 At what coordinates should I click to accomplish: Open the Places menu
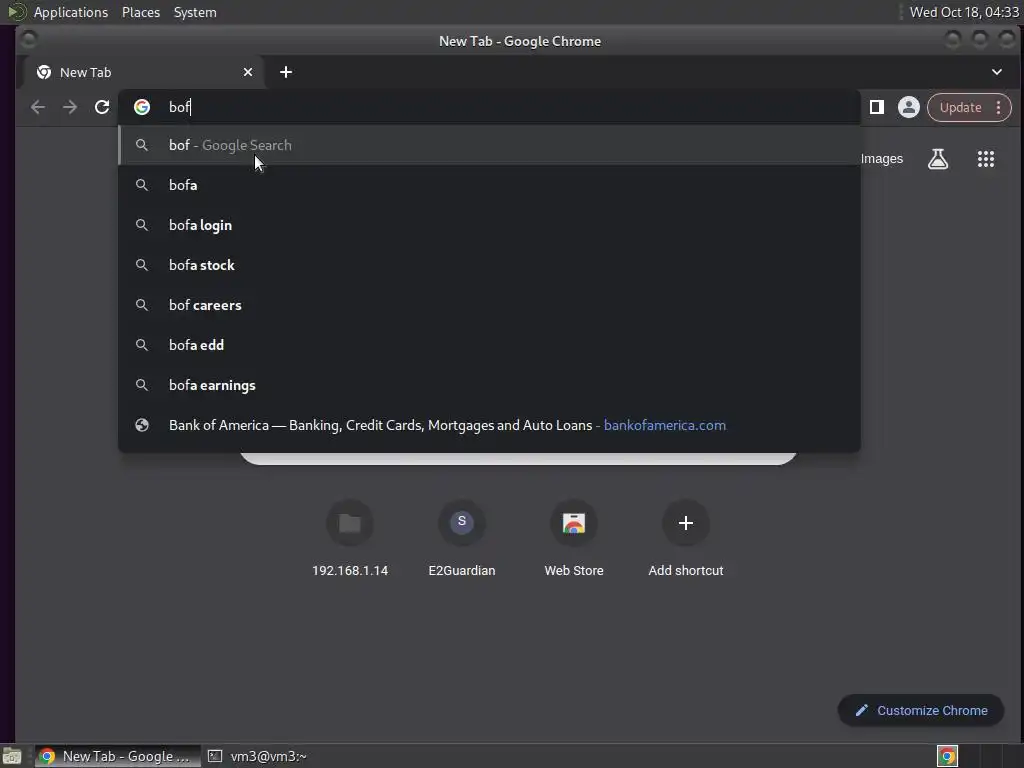pos(140,12)
